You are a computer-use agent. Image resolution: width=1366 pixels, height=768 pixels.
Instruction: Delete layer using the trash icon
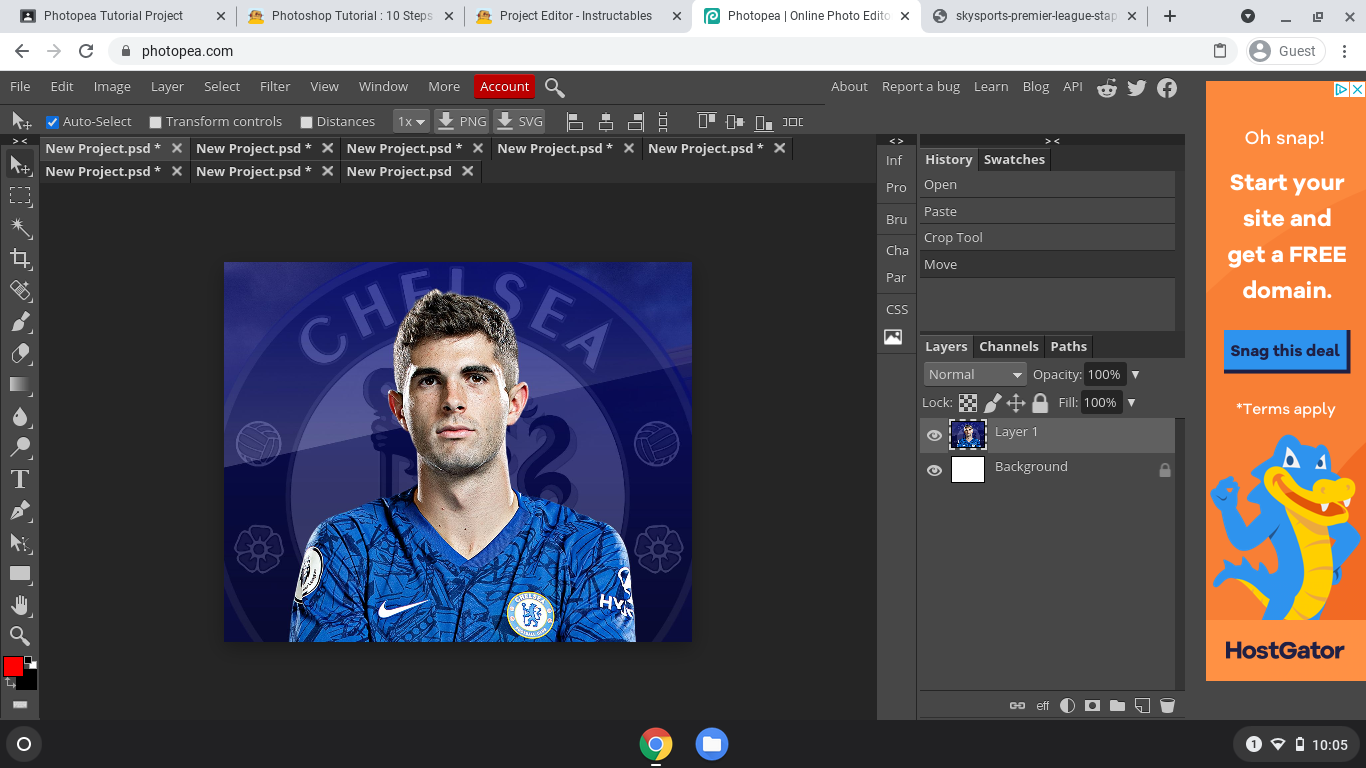[1167, 705]
